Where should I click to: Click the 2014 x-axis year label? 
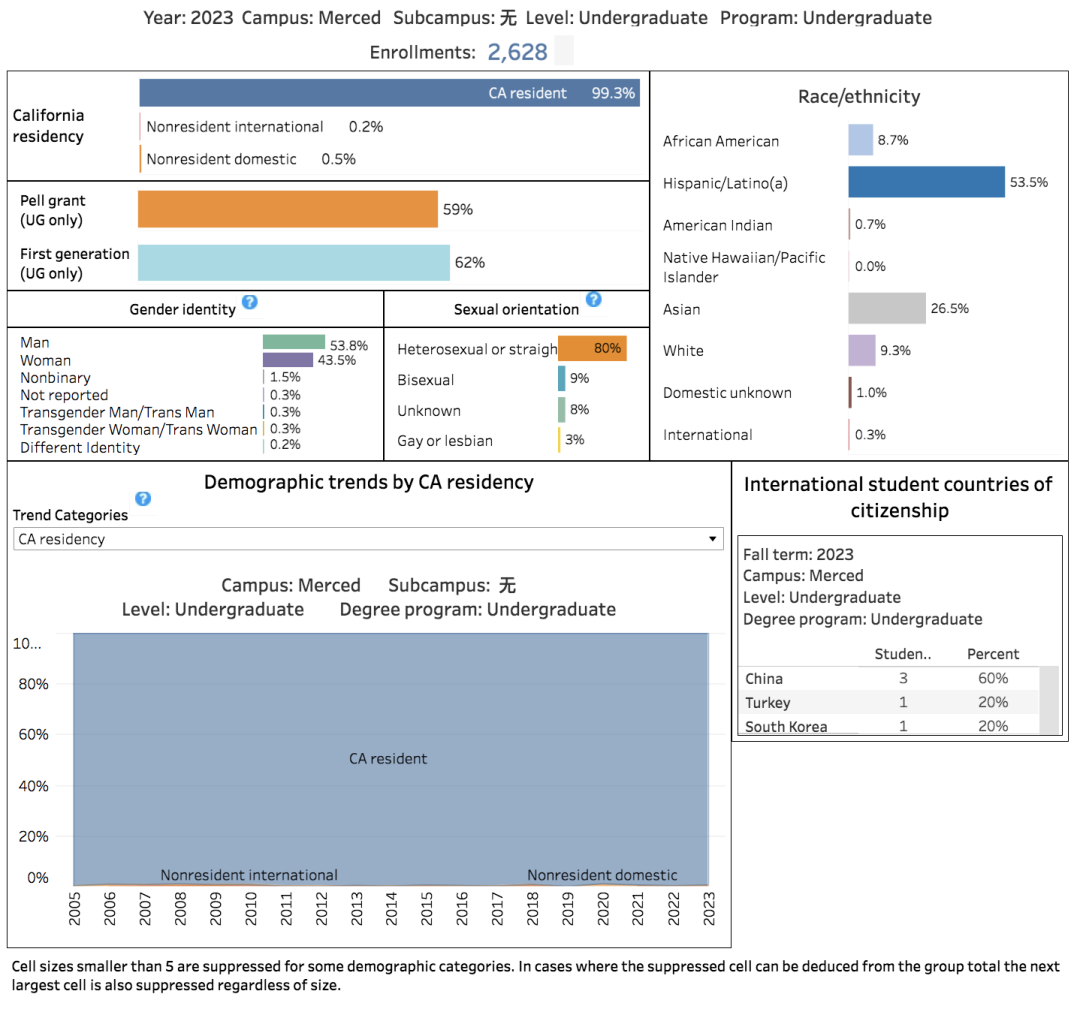click(391, 908)
